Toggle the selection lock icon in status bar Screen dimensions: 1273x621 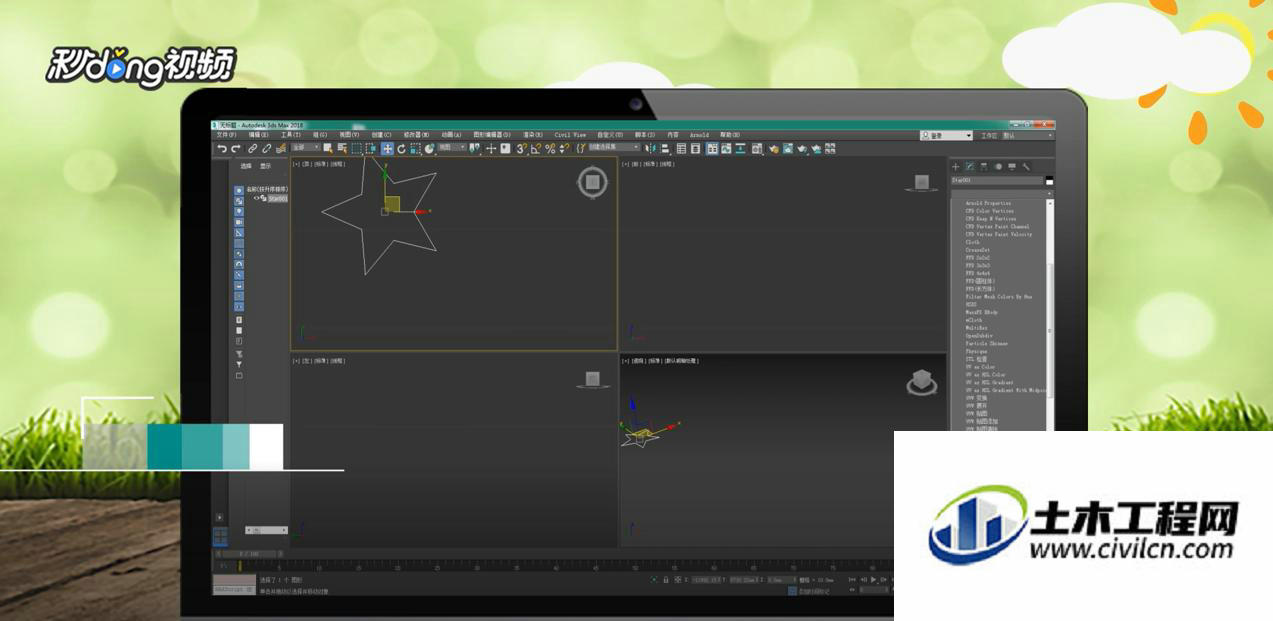[665, 579]
